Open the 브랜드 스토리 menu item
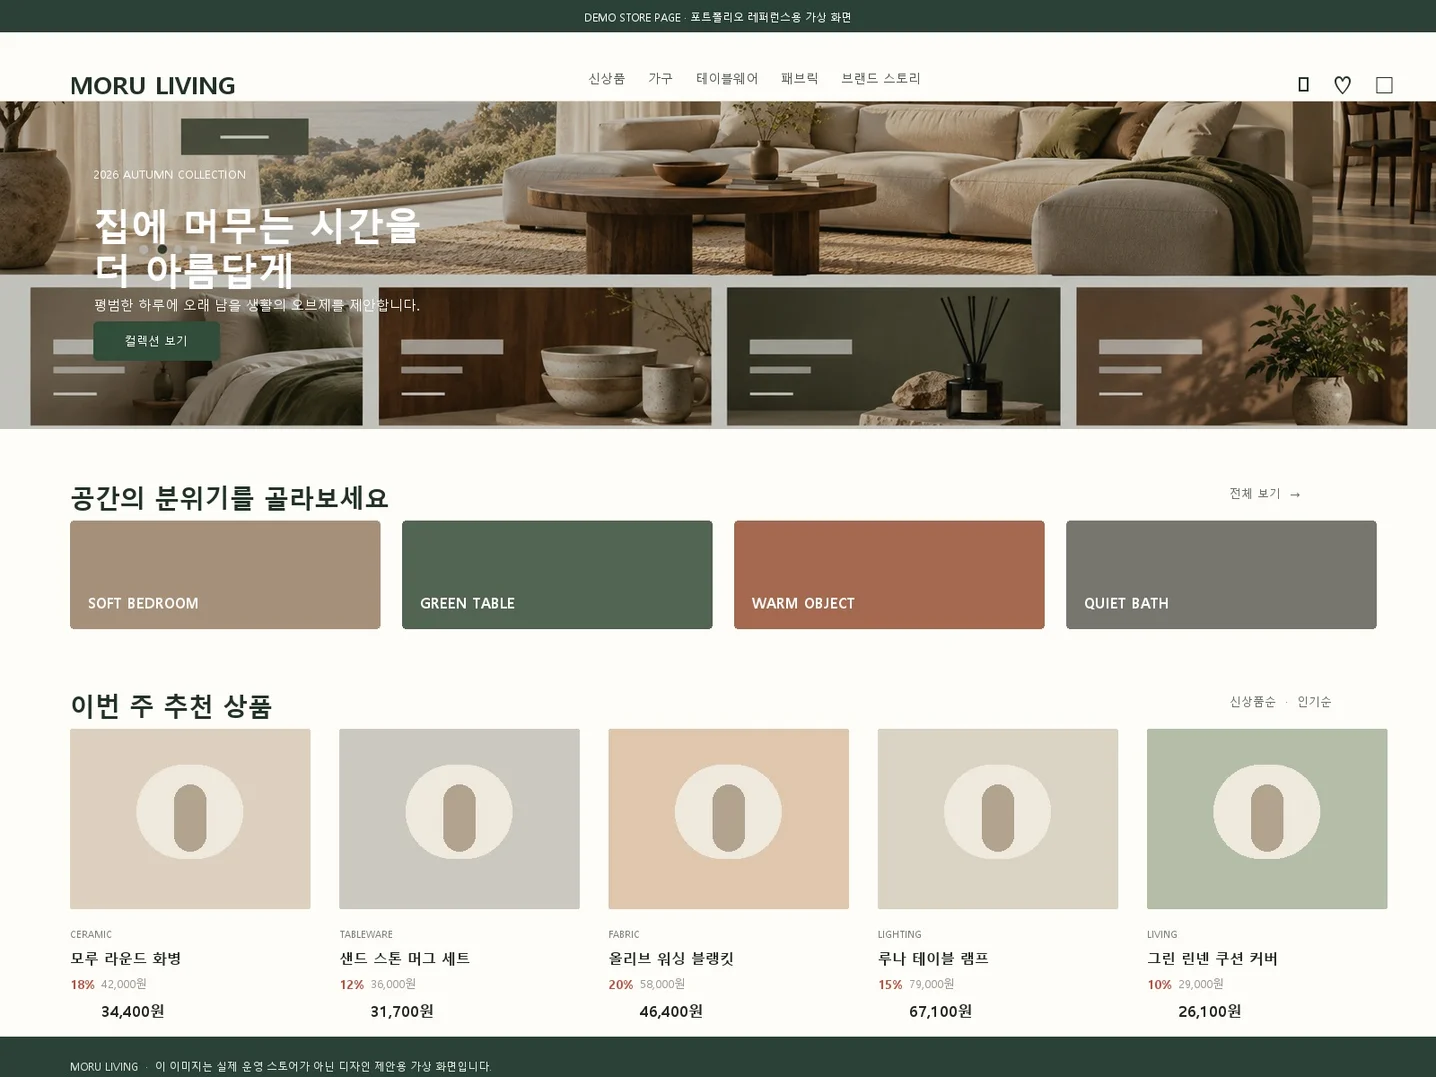The height and width of the screenshot is (1077, 1436). [x=881, y=78]
